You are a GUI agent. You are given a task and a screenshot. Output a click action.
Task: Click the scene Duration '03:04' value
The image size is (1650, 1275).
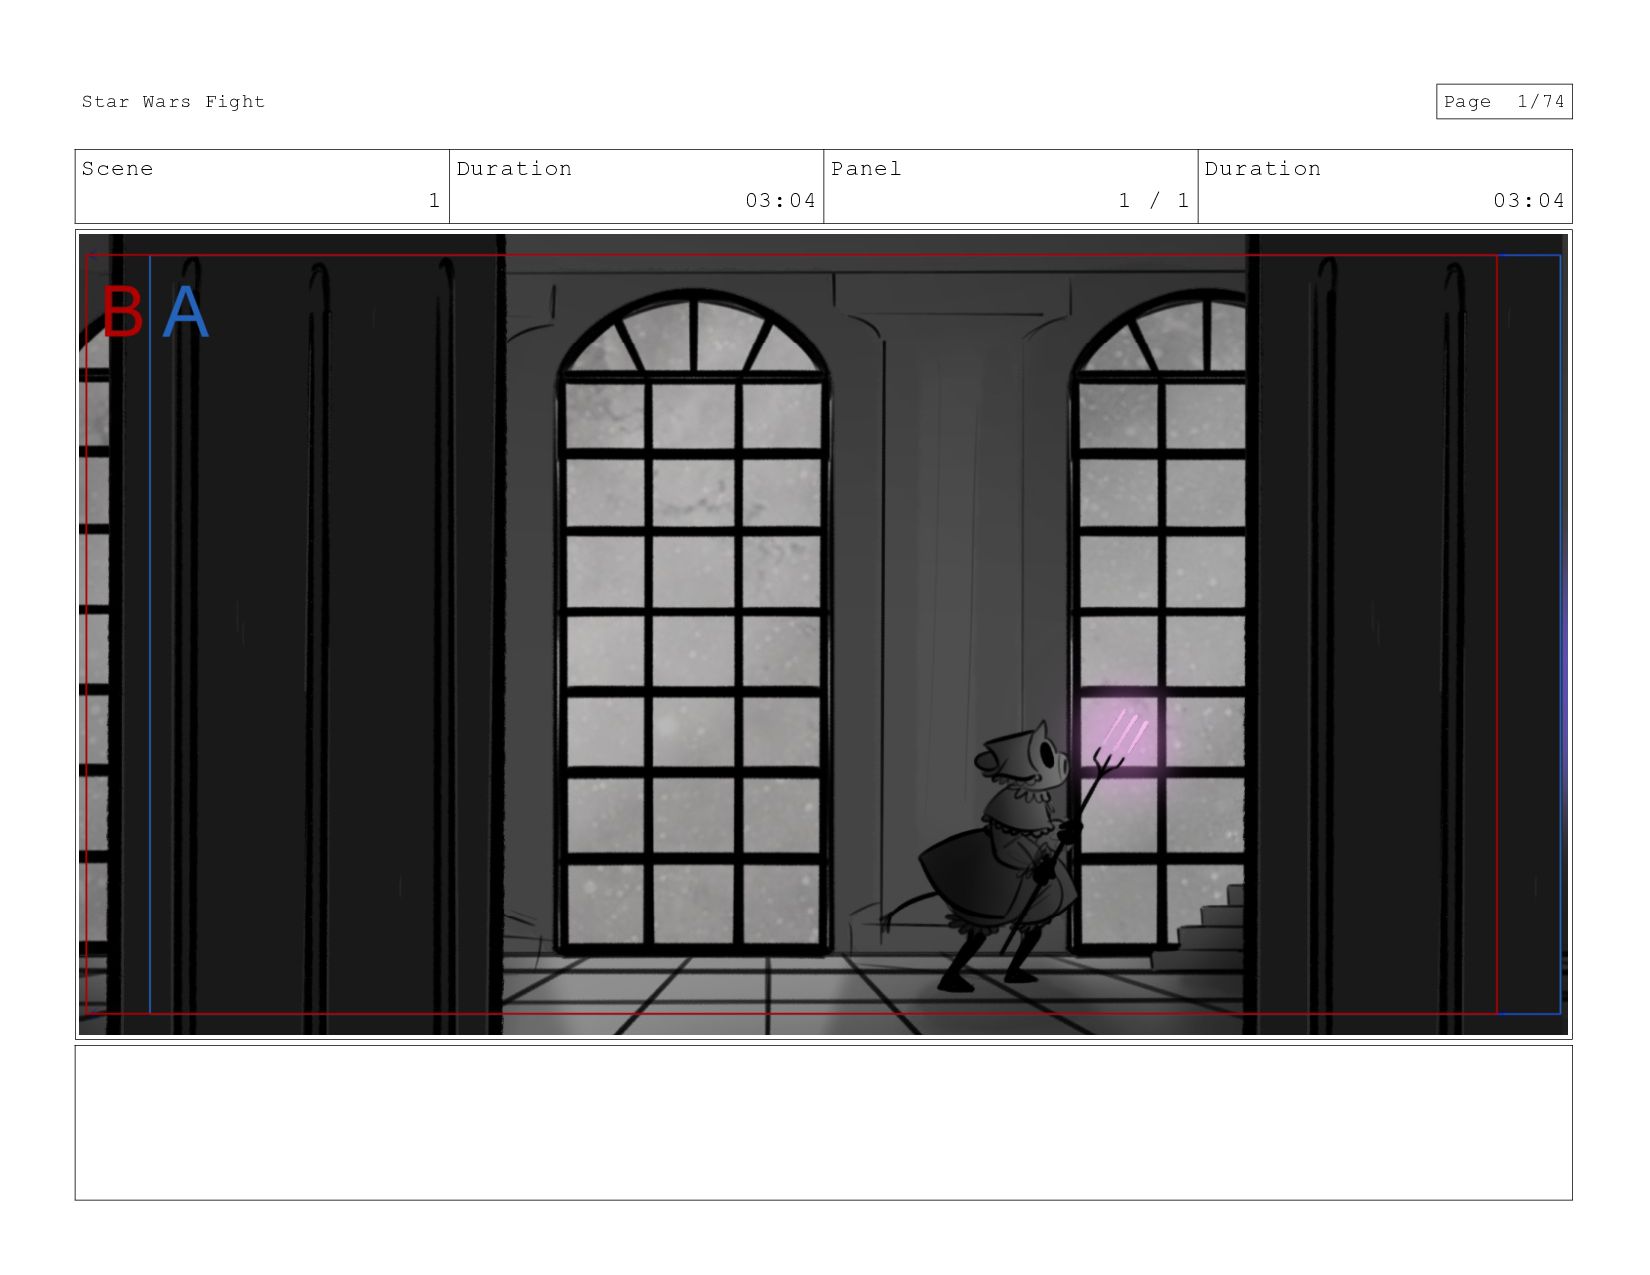pyautogui.click(x=780, y=200)
